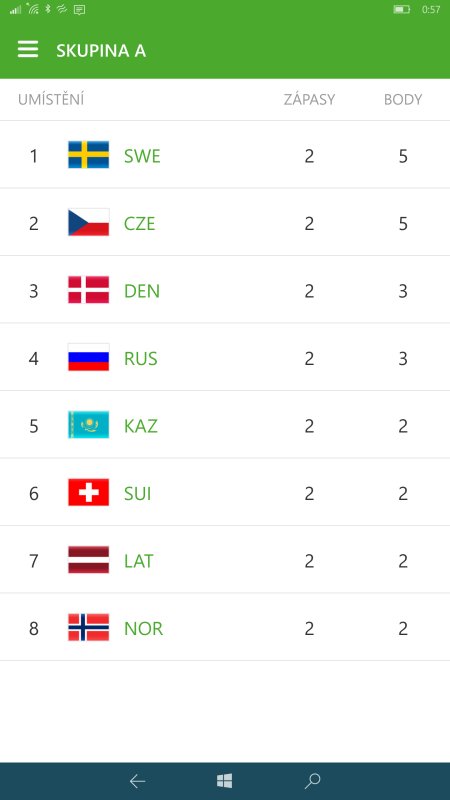Tap the Denmark flag icon

click(x=89, y=290)
